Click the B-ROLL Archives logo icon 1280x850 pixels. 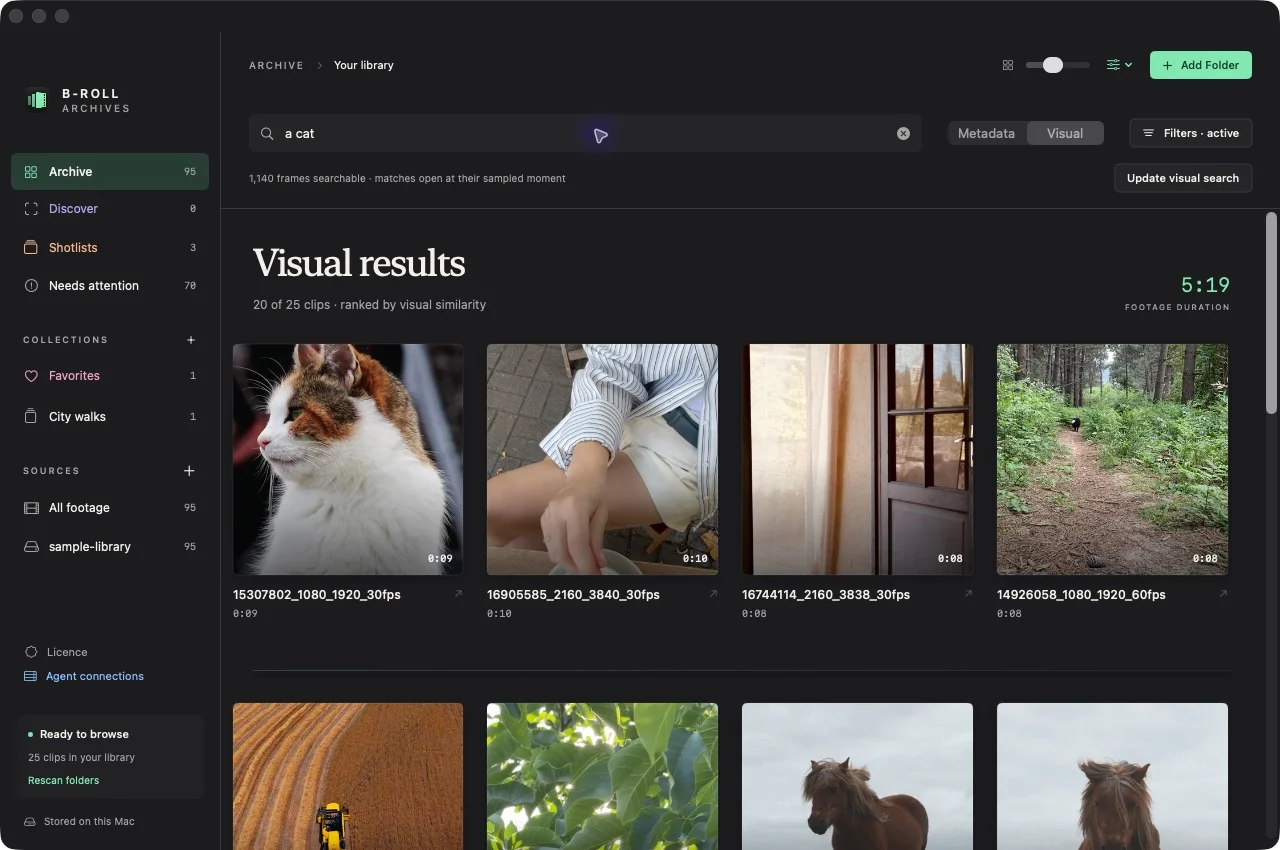click(37, 100)
